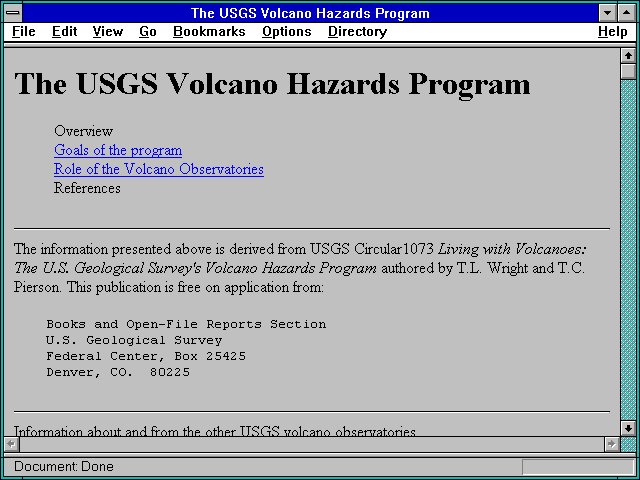
Task: Click the References text item
Action: (87, 188)
